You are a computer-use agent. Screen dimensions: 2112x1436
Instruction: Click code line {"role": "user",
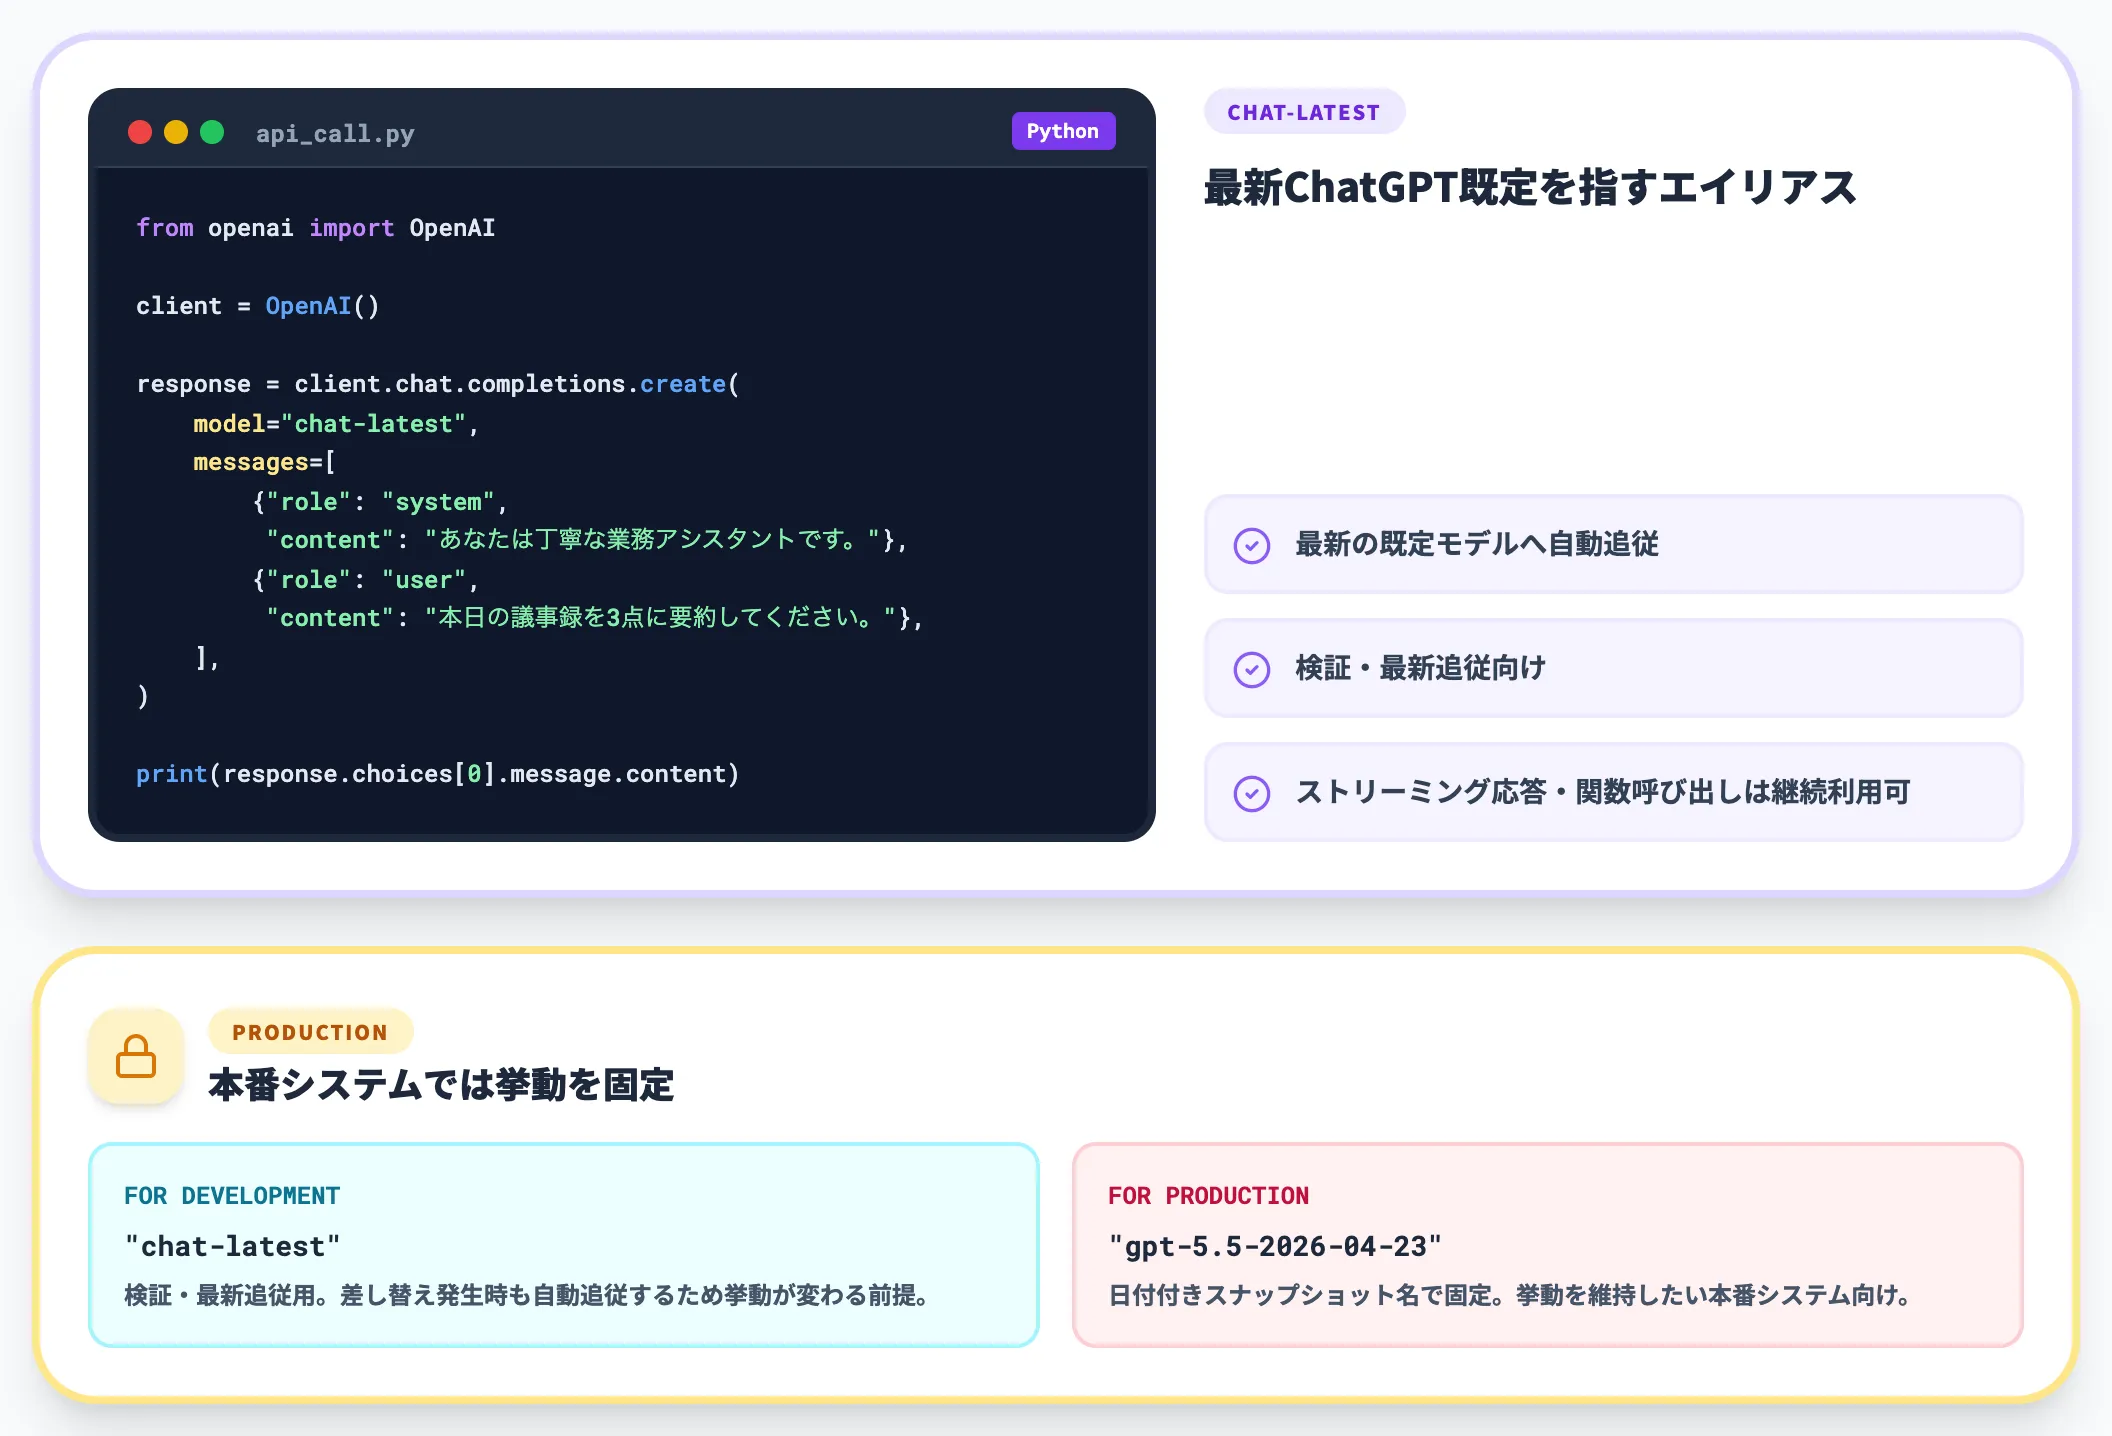(x=365, y=580)
